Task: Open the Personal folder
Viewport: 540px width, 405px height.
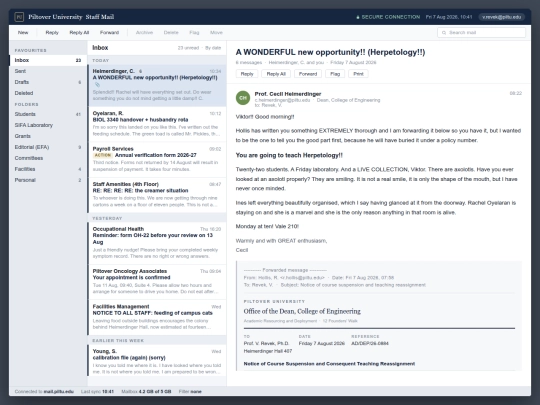Action: pyautogui.click(x=48, y=180)
